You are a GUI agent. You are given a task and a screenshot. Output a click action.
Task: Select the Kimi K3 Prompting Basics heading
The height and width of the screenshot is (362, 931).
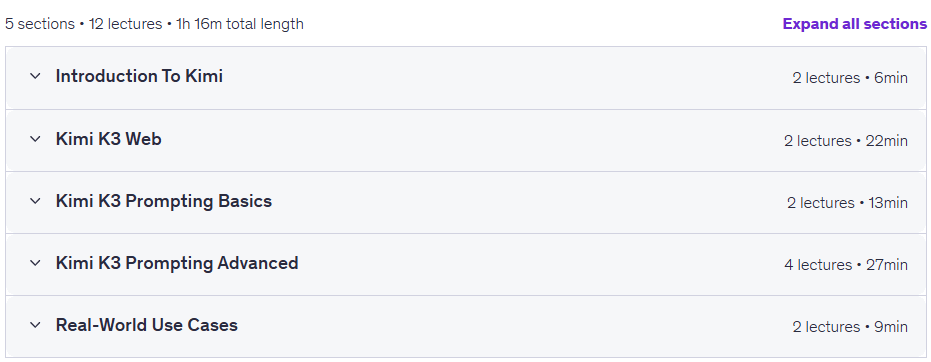click(x=163, y=201)
